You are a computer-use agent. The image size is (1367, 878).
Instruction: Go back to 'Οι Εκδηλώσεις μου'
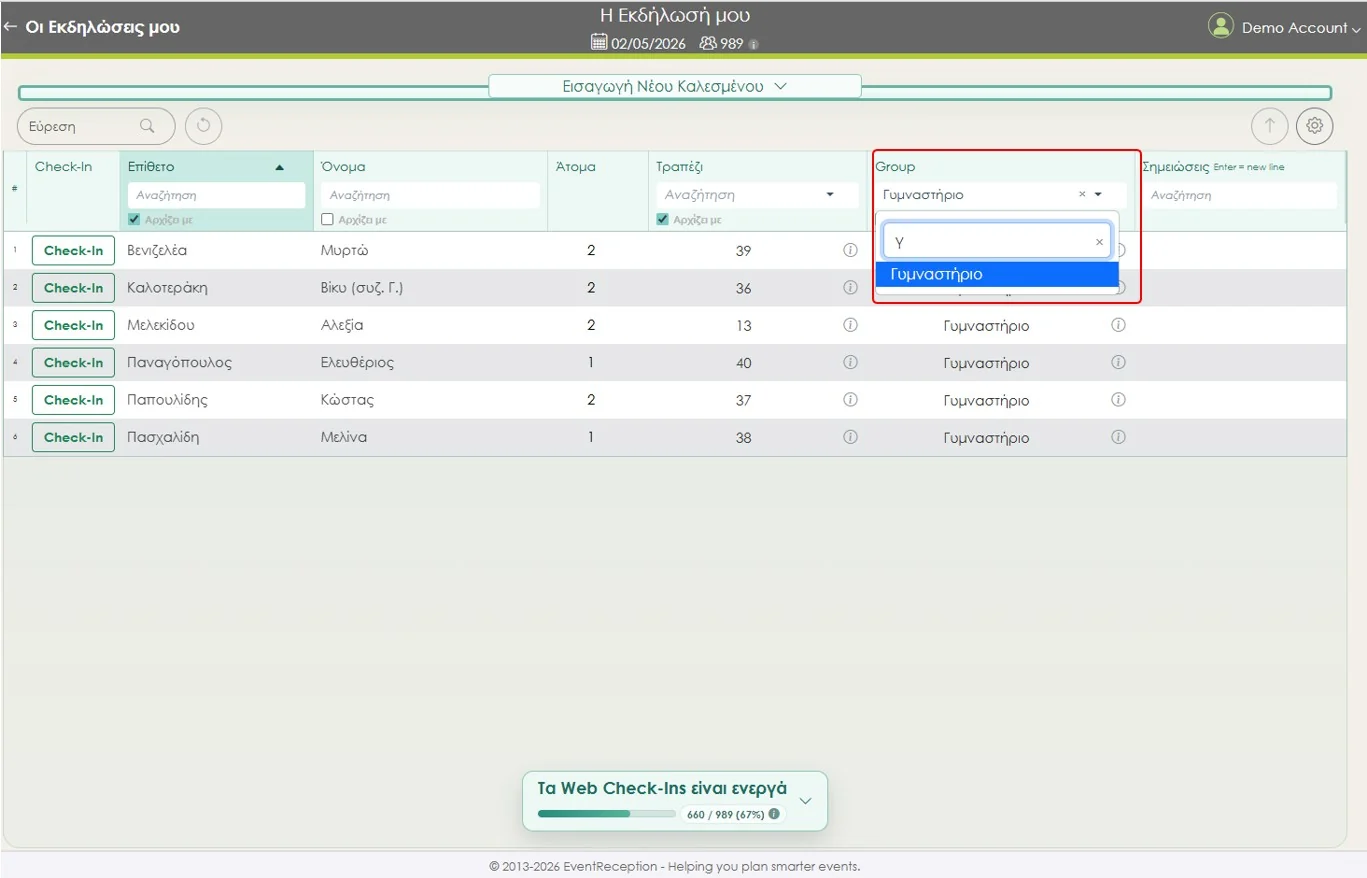click(x=92, y=27)
